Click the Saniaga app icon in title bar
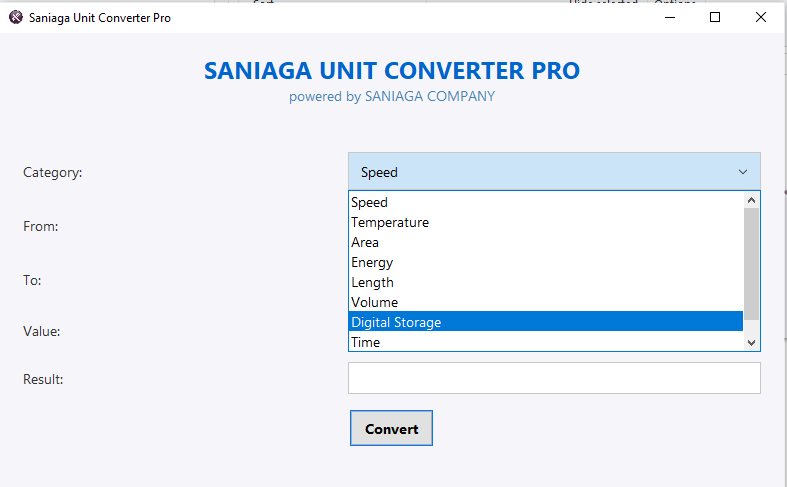The image size is (787, 487). tap(16, 18)
